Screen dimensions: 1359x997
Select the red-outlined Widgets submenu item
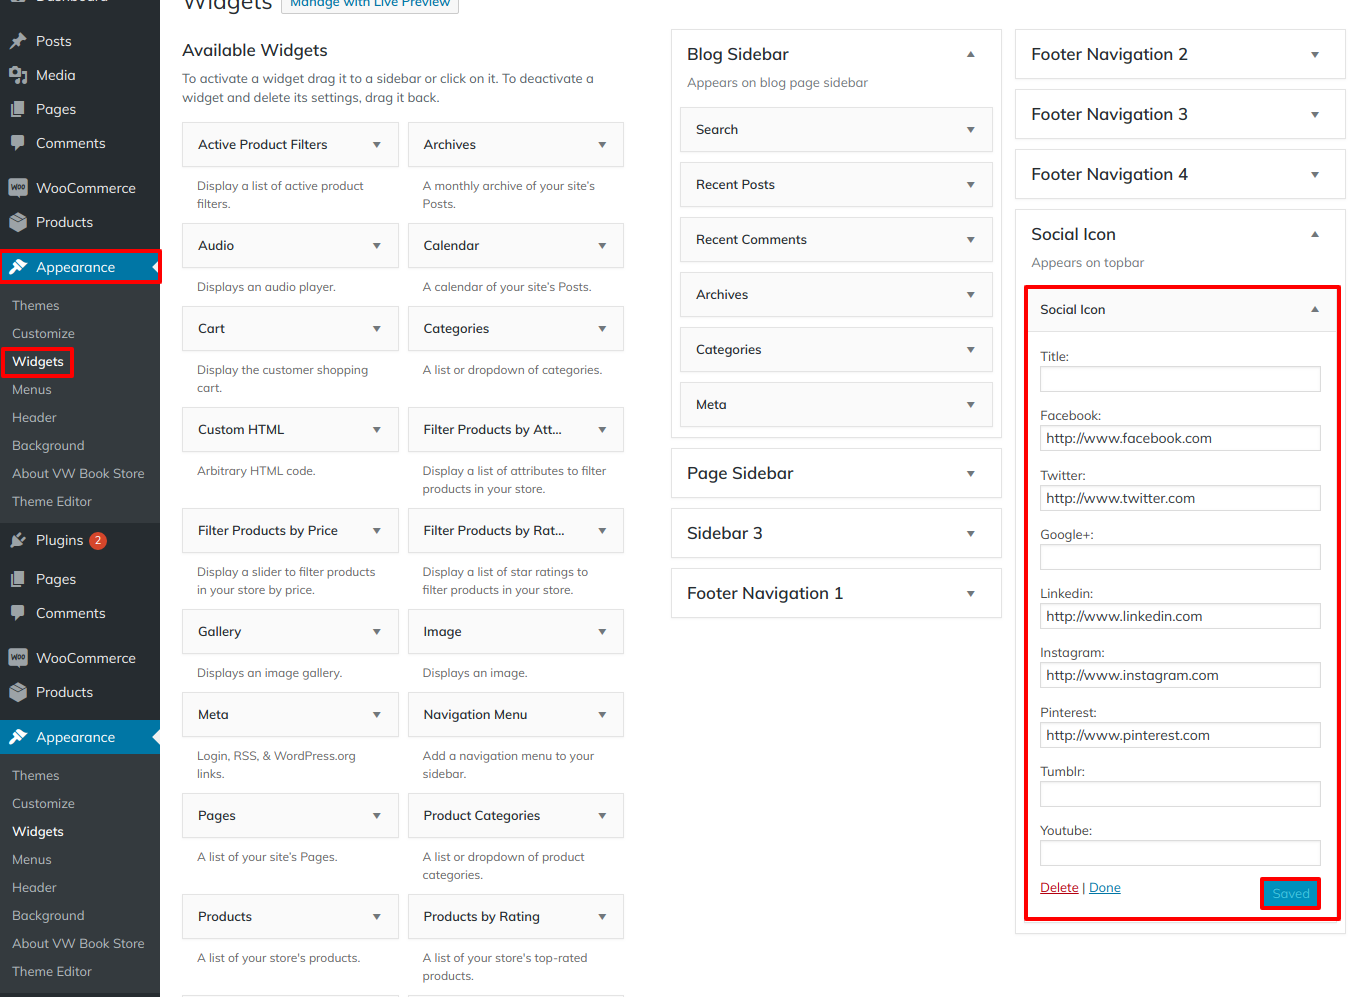click(38, 362)
